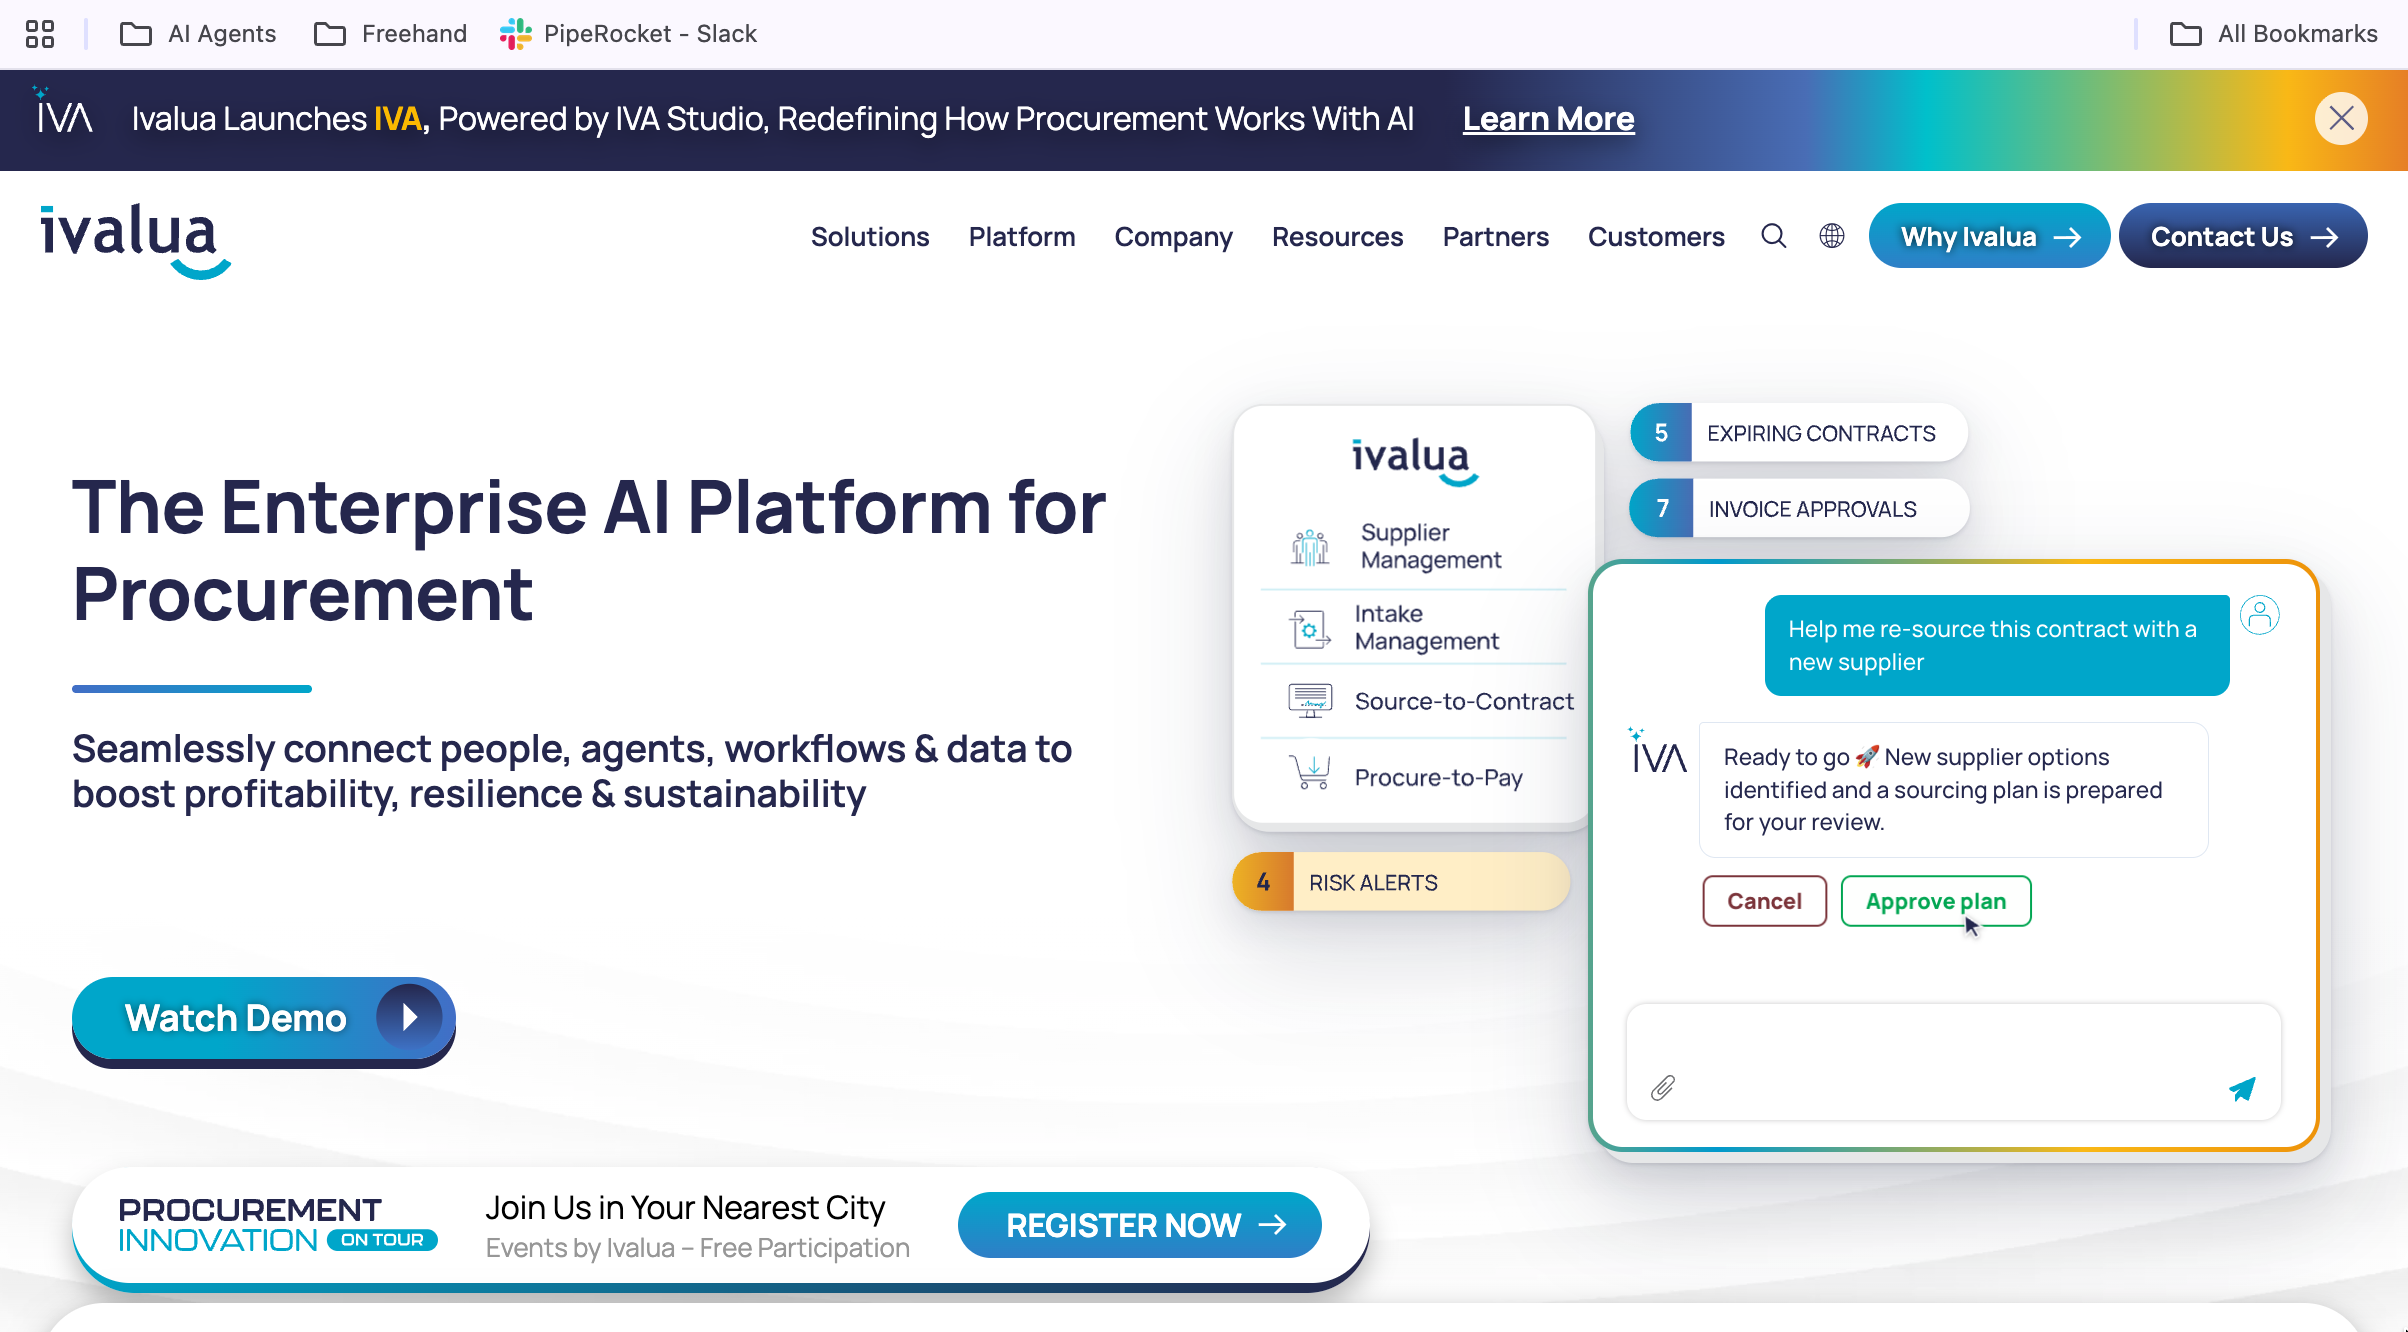The width and height of the screenshot is (2408, 1332).
Task: Click the IVA assistant logo in chat
Action: 1658,750
